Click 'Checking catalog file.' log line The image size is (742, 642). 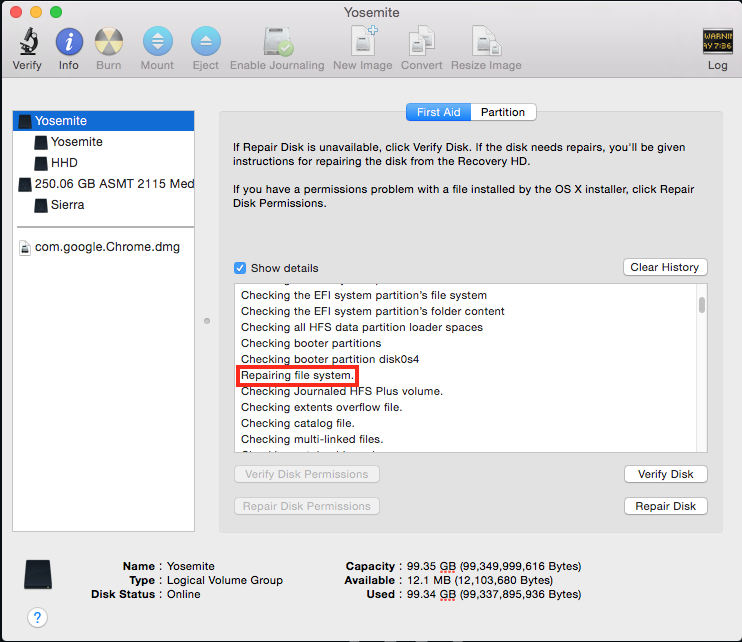(x=298, y=423)
